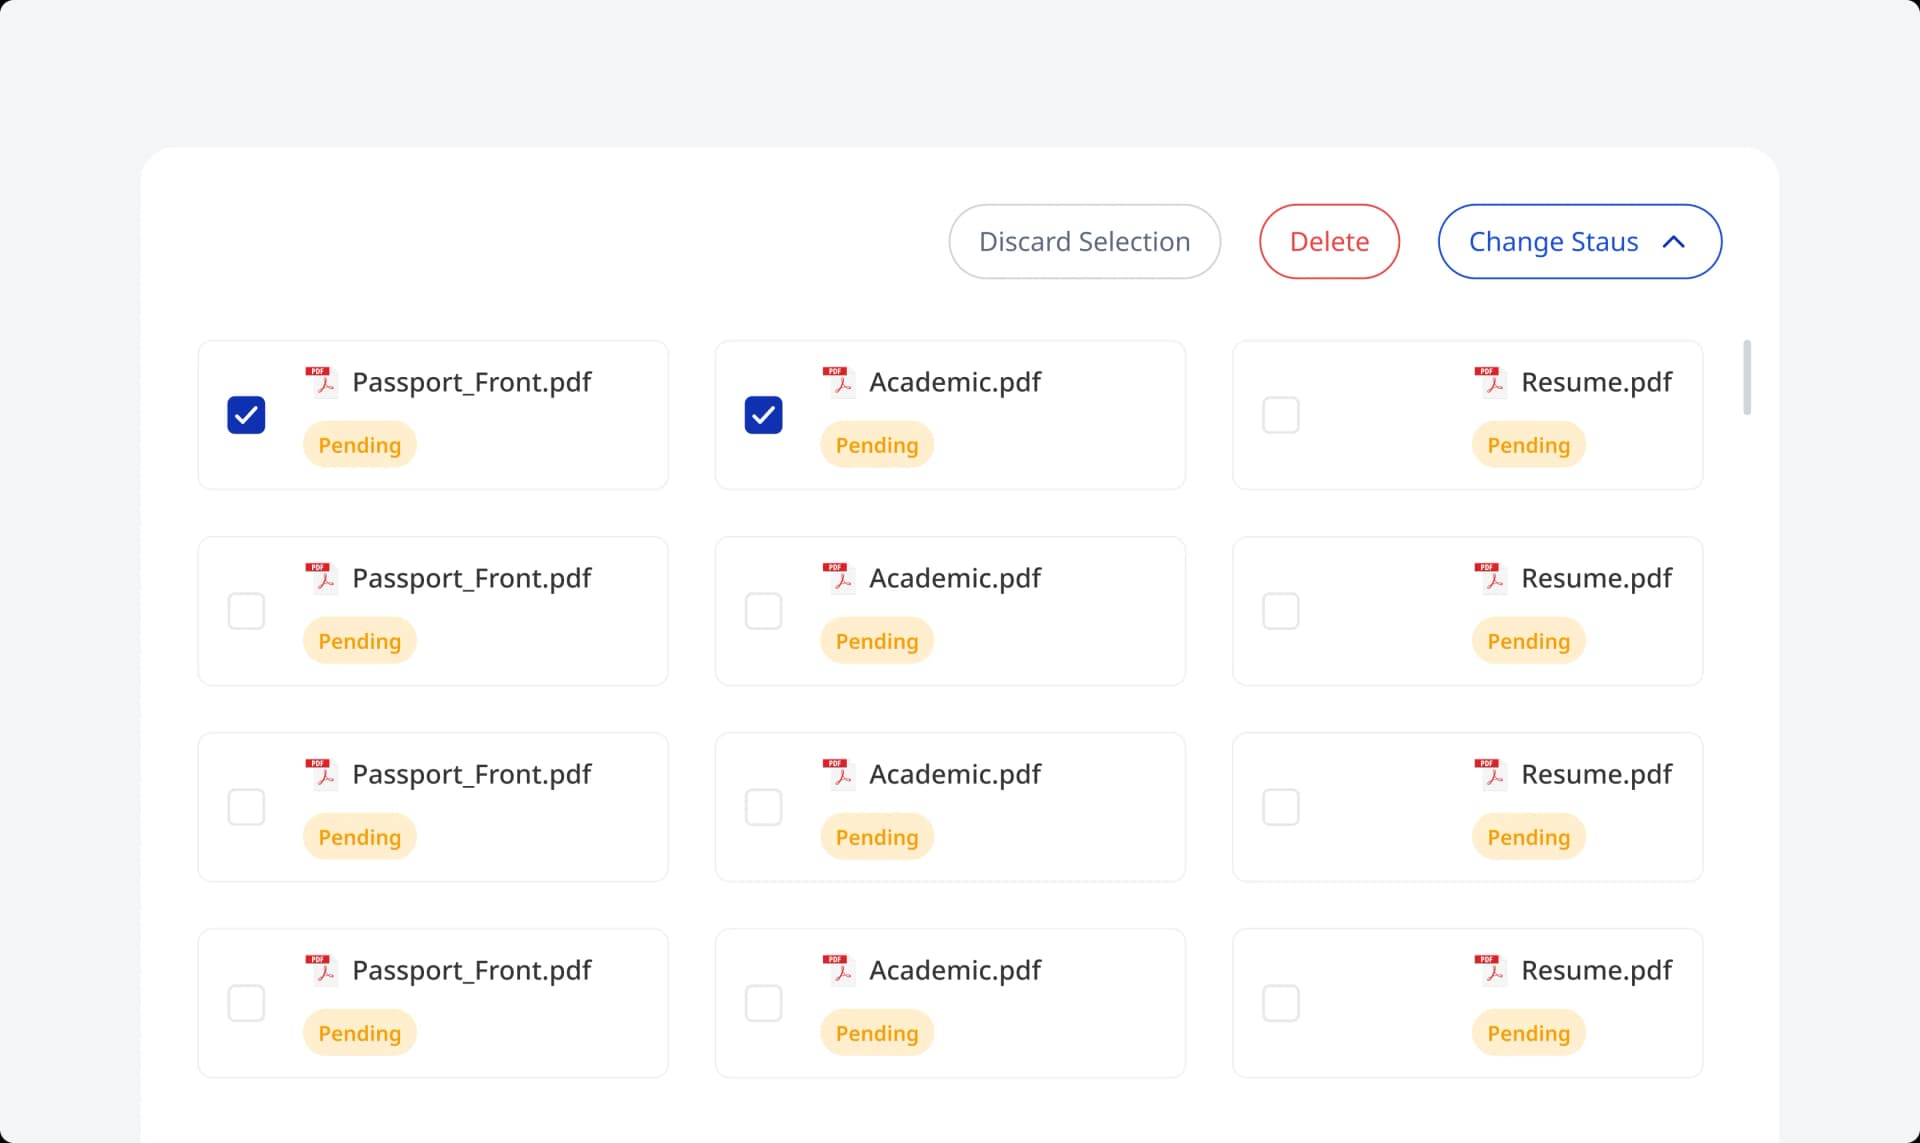Viewport: 1920px width, 1143px height.
Task: Click the PDF icon beside Resume.pdf in top row
Action: (x=1490, y=381)
